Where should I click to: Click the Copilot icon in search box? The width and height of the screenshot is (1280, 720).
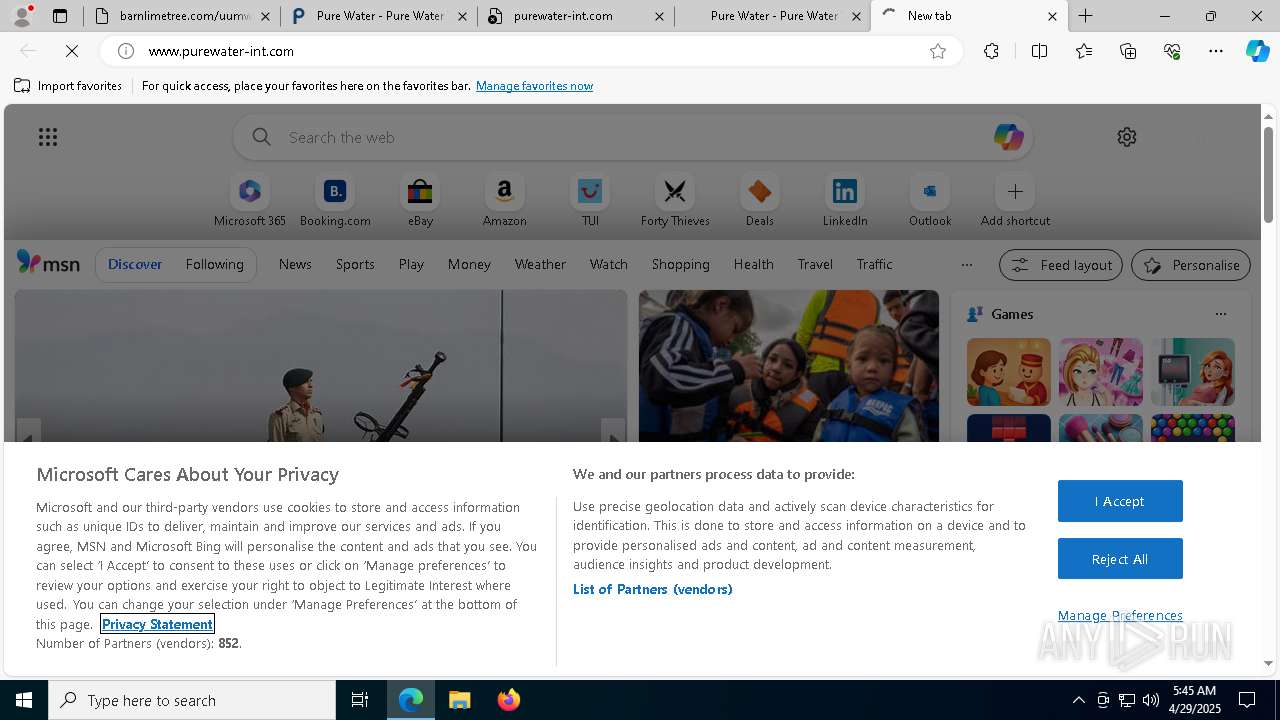tap(1008, 137)
